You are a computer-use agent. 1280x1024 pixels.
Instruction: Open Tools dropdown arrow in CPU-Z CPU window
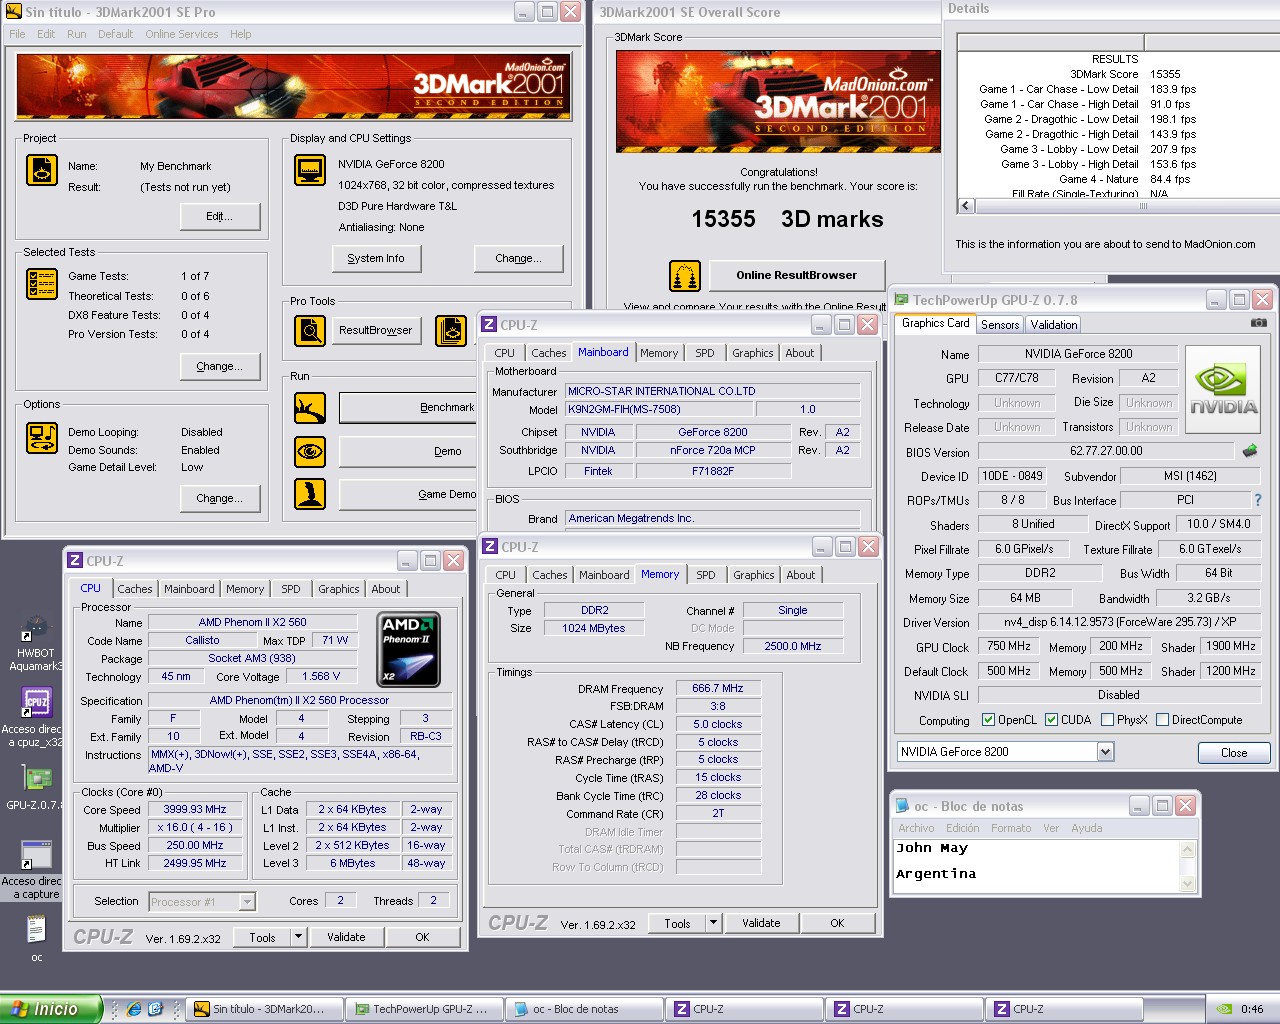coord(297,937)
